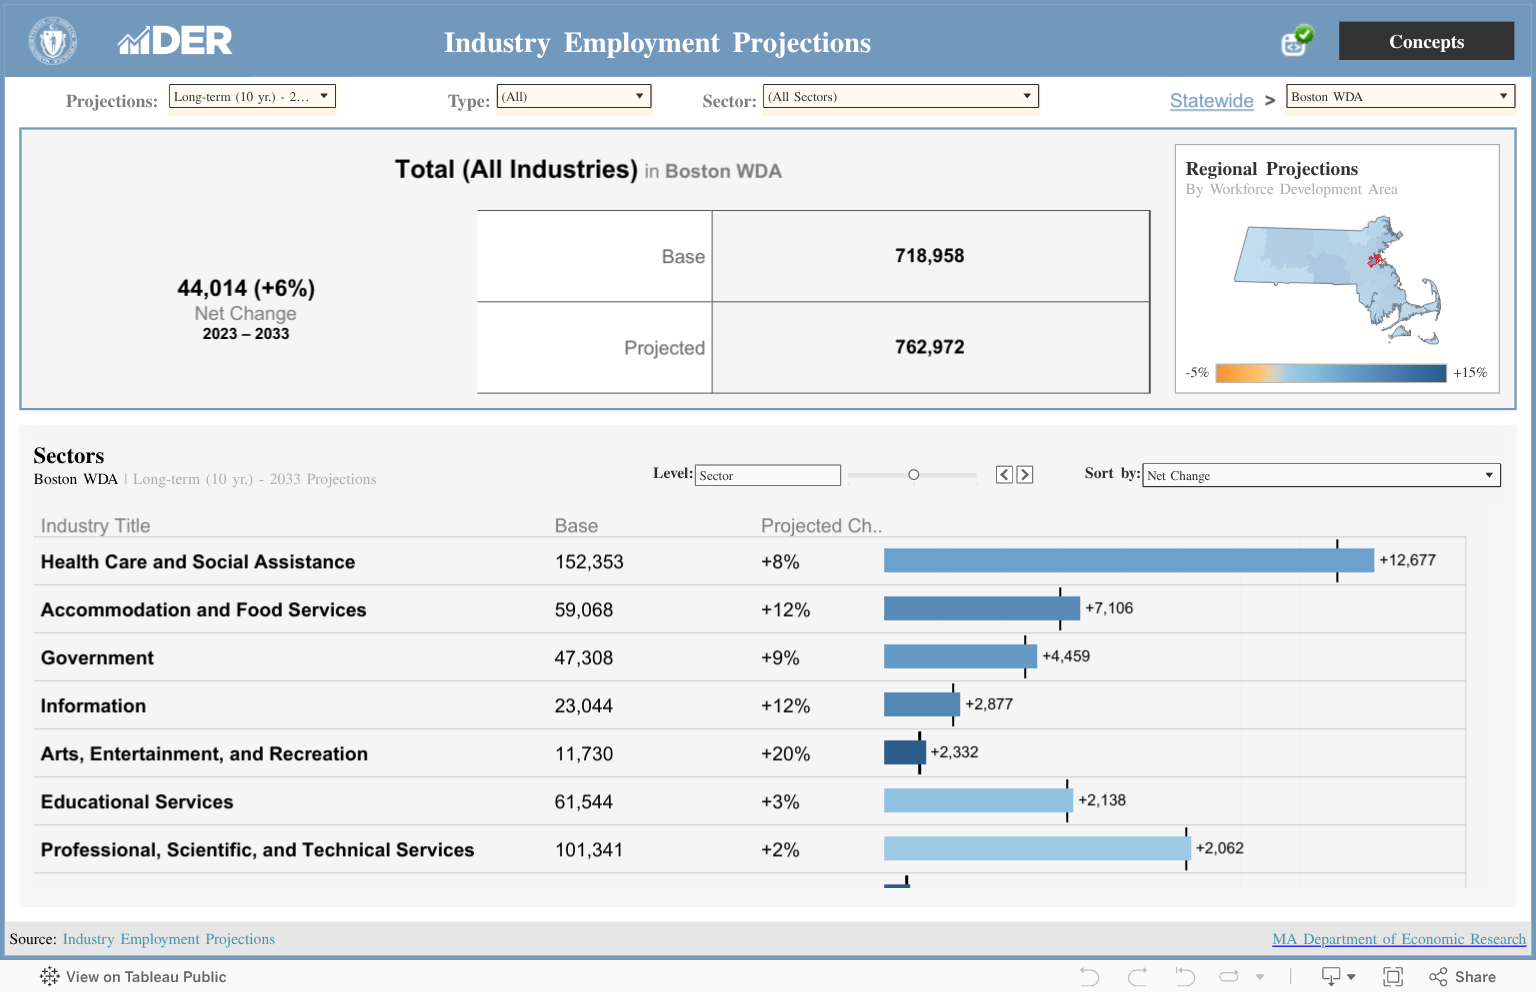Click the revert view icon
This screenshot has height=992, width=1536.
[1185, 977]
